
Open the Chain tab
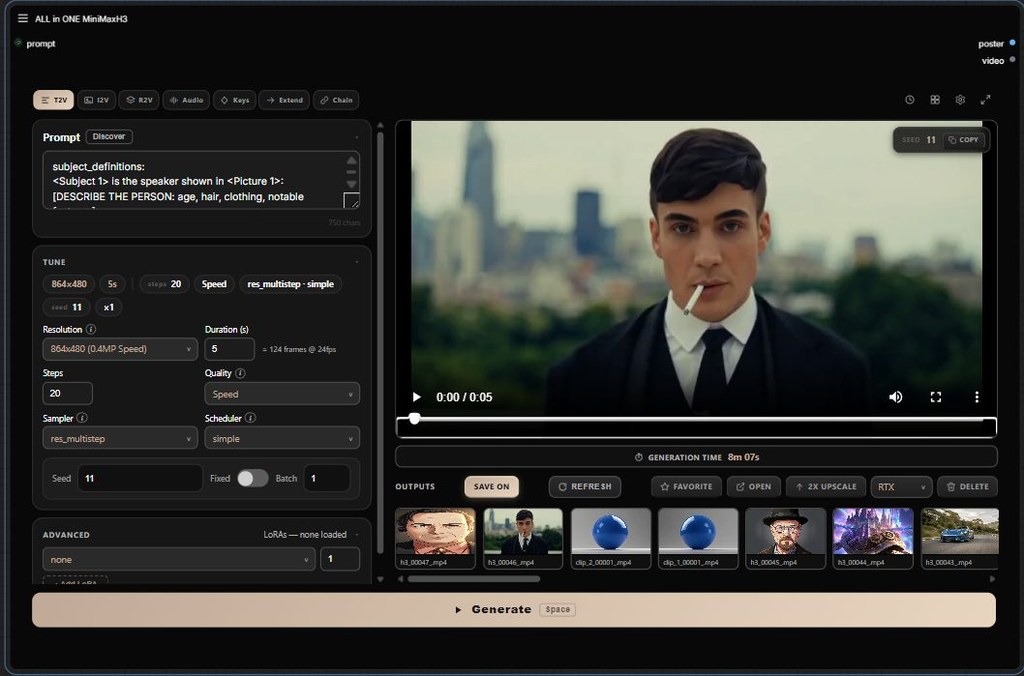click(336, 100)
